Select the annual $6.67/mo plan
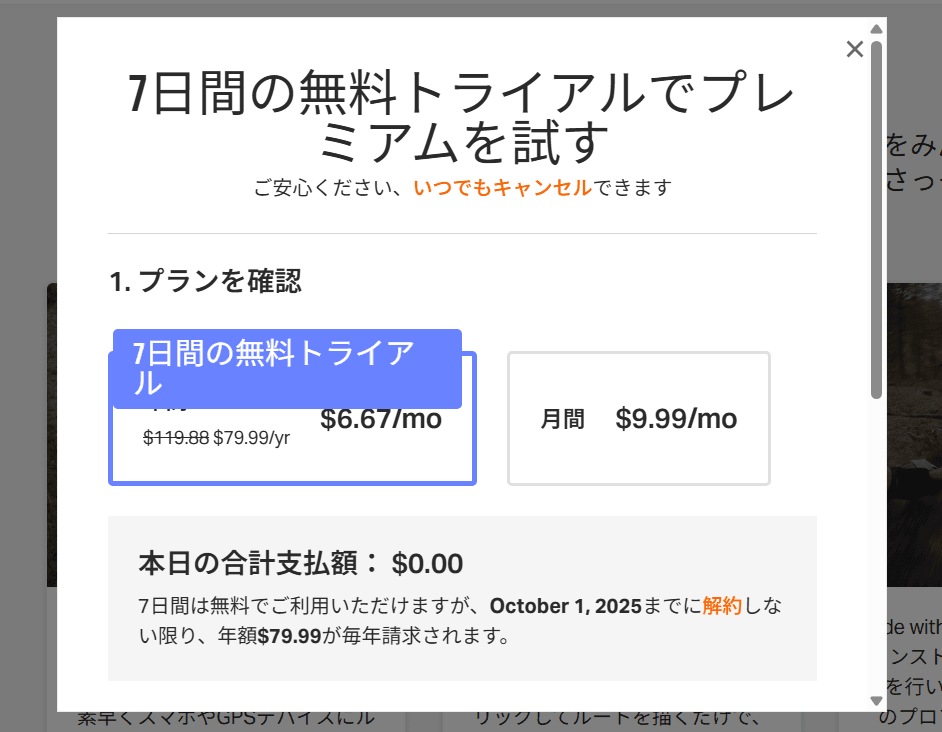Image resolution: width=942 pixels, height=732 pixels. pyautogui.click(x=380, y=450)
